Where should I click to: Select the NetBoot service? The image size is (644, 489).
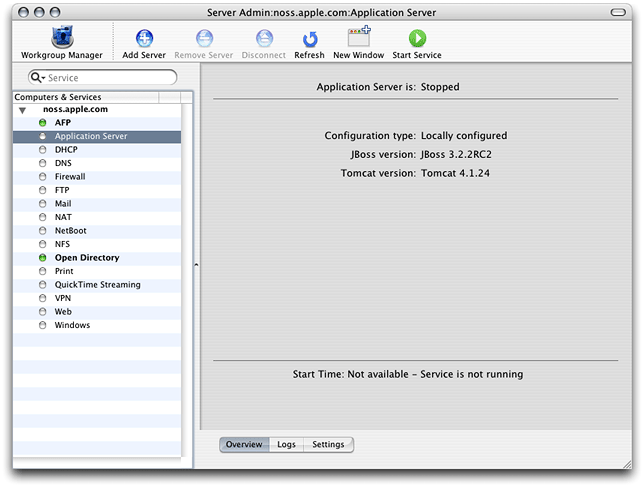tap(71, 231)
